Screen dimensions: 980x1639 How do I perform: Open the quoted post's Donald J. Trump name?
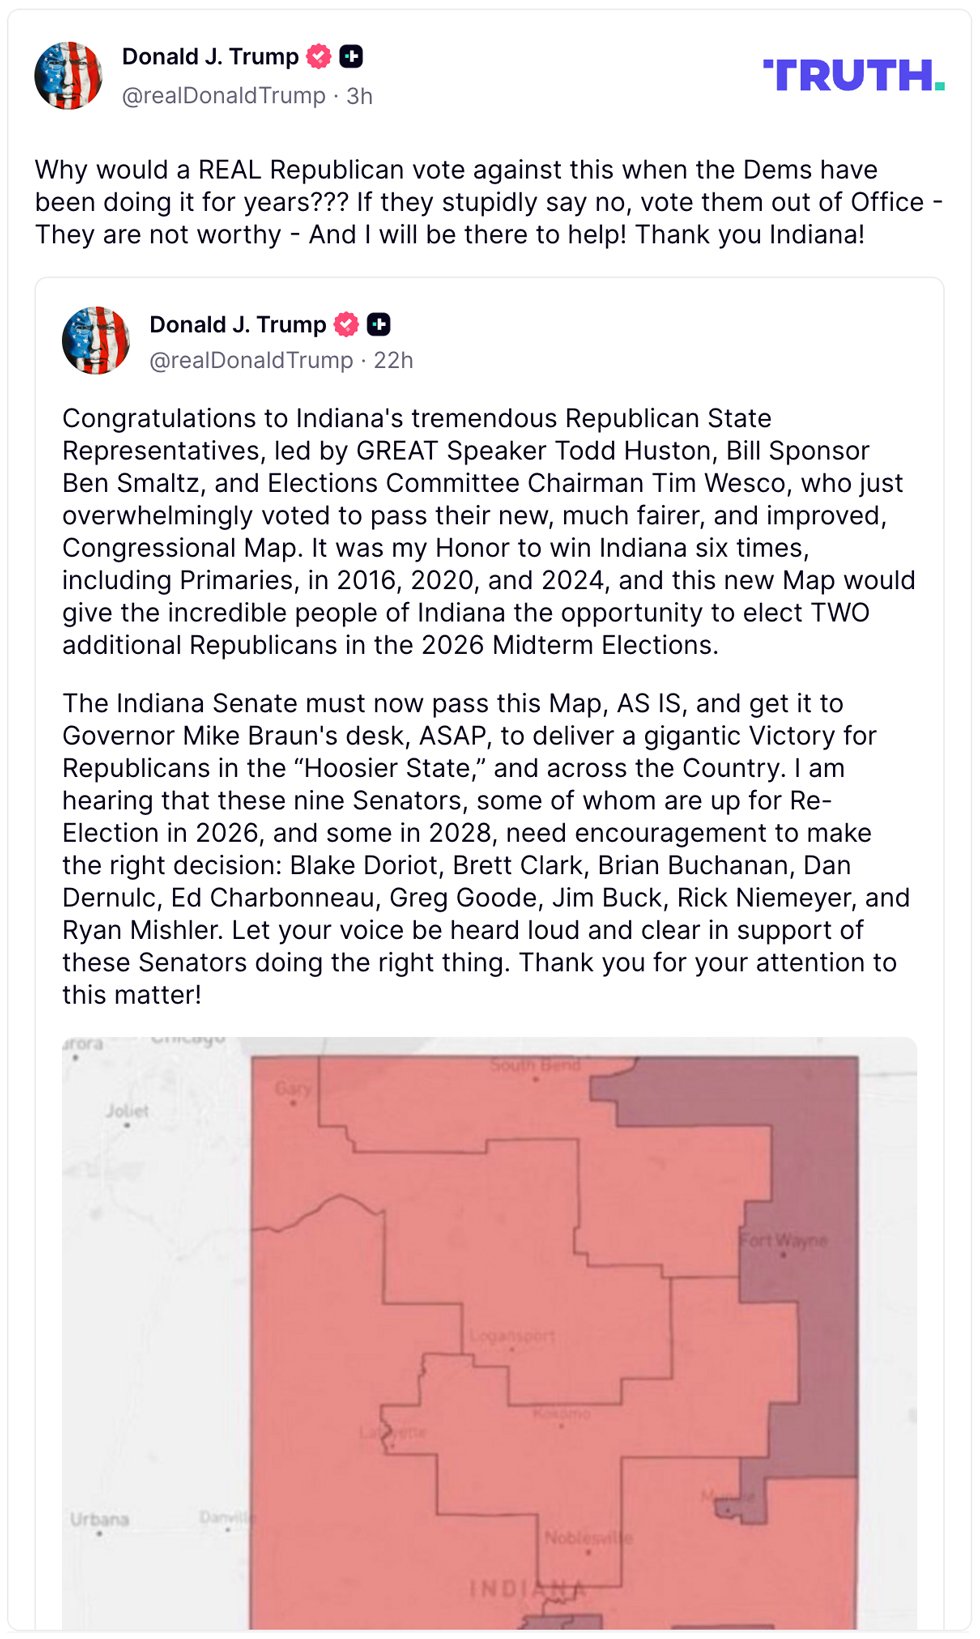tap(238, 325)
